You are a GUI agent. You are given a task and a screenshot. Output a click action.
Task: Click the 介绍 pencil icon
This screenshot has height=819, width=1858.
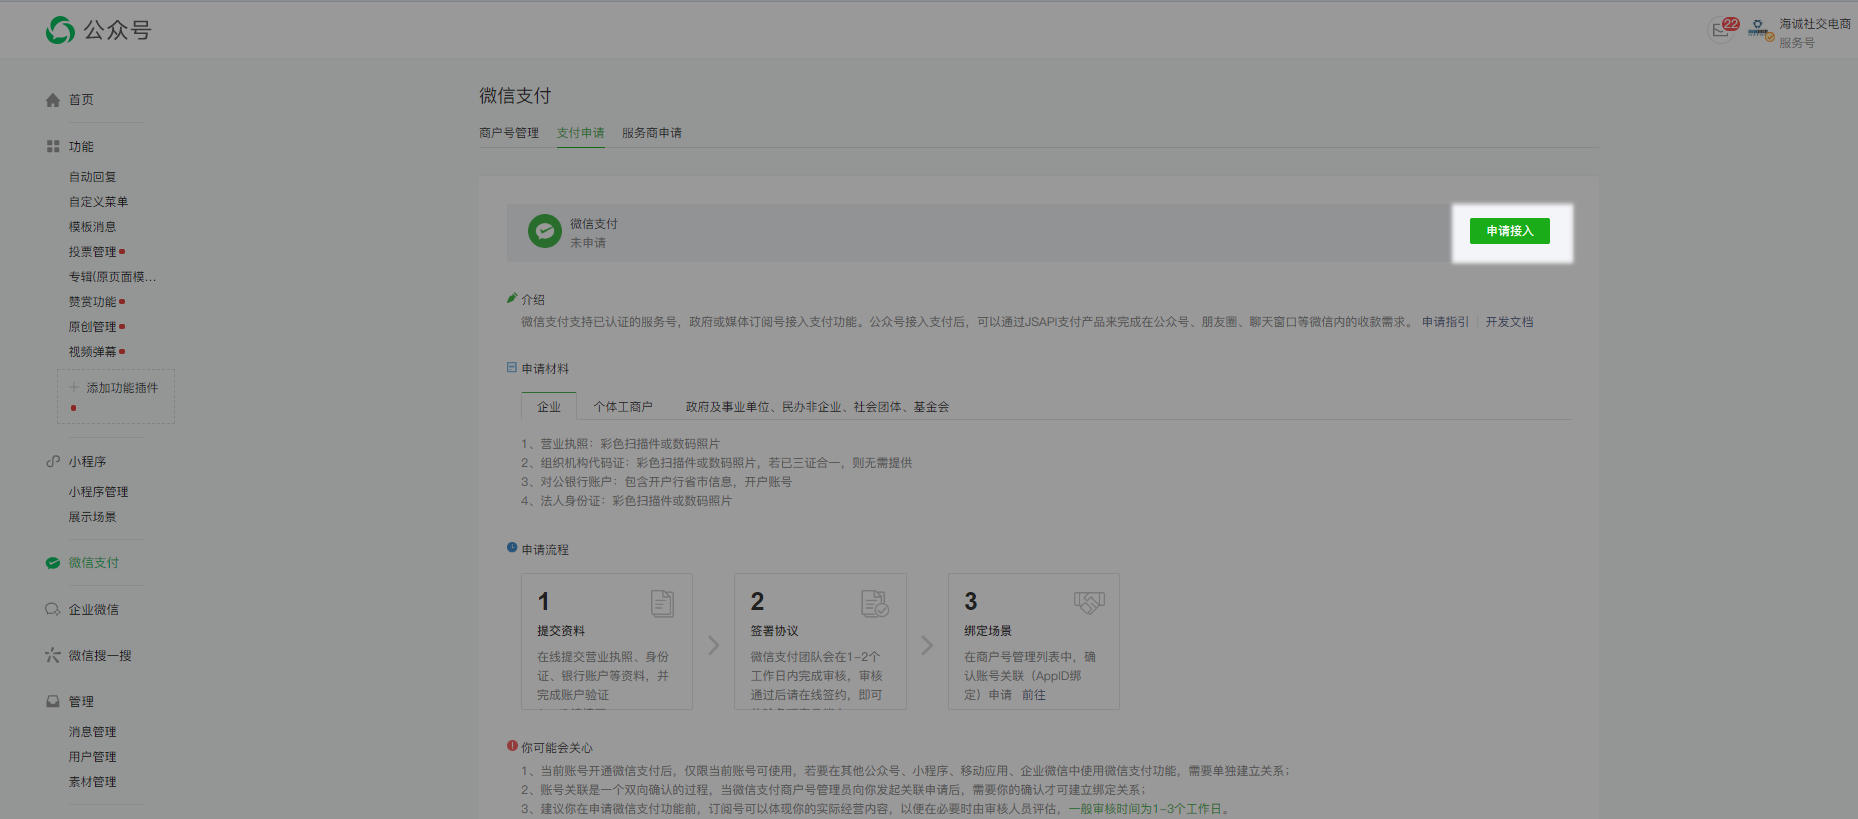coord(512,298)
